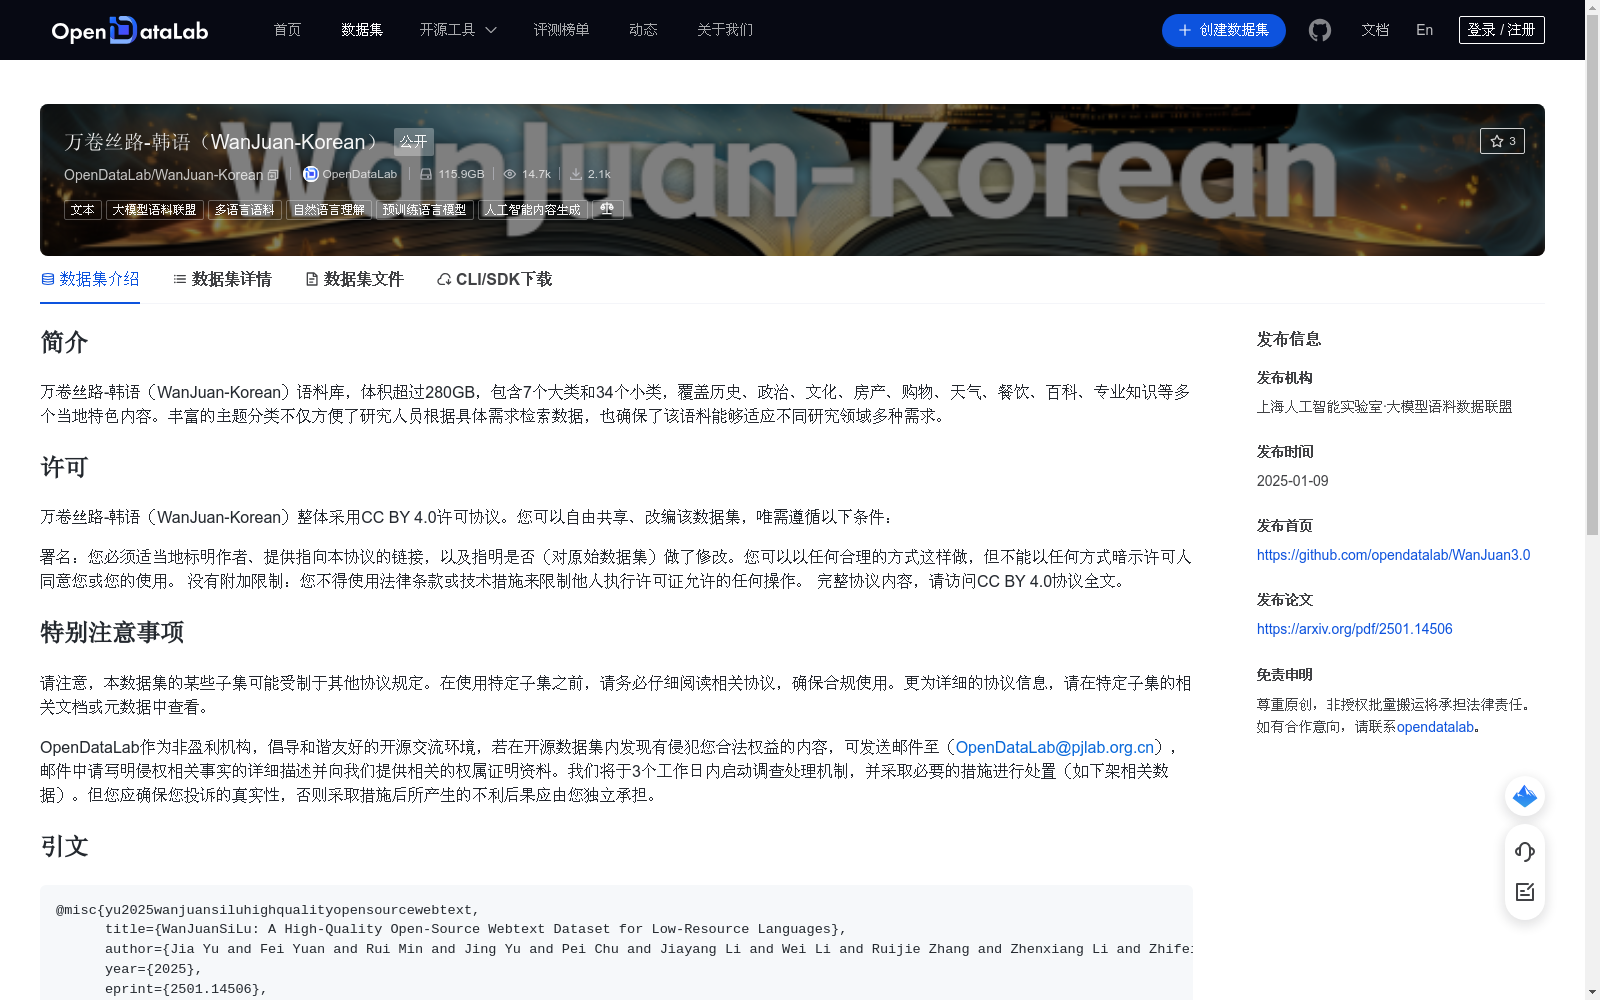Click the 免责申明 heading
The image size is (1600, 1000).
pyautogui.click(x=1285, y=675)
